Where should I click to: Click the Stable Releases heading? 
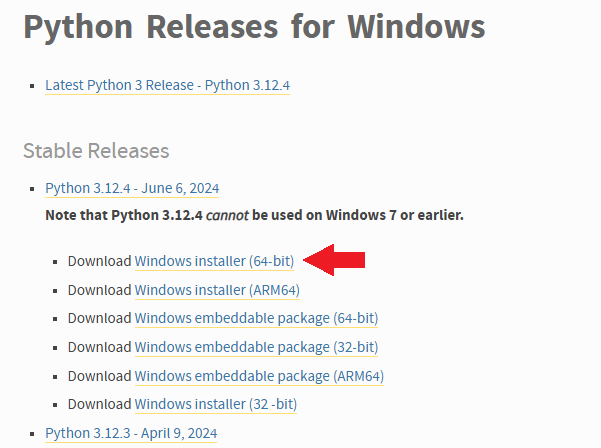(x=96, y=151)
